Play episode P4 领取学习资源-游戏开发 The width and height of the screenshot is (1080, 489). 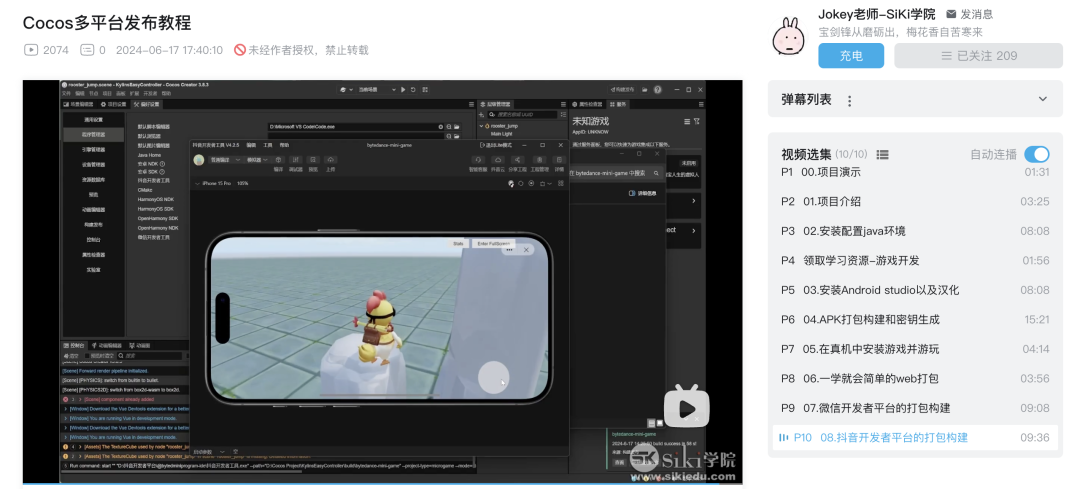click(x=915, y=260)
